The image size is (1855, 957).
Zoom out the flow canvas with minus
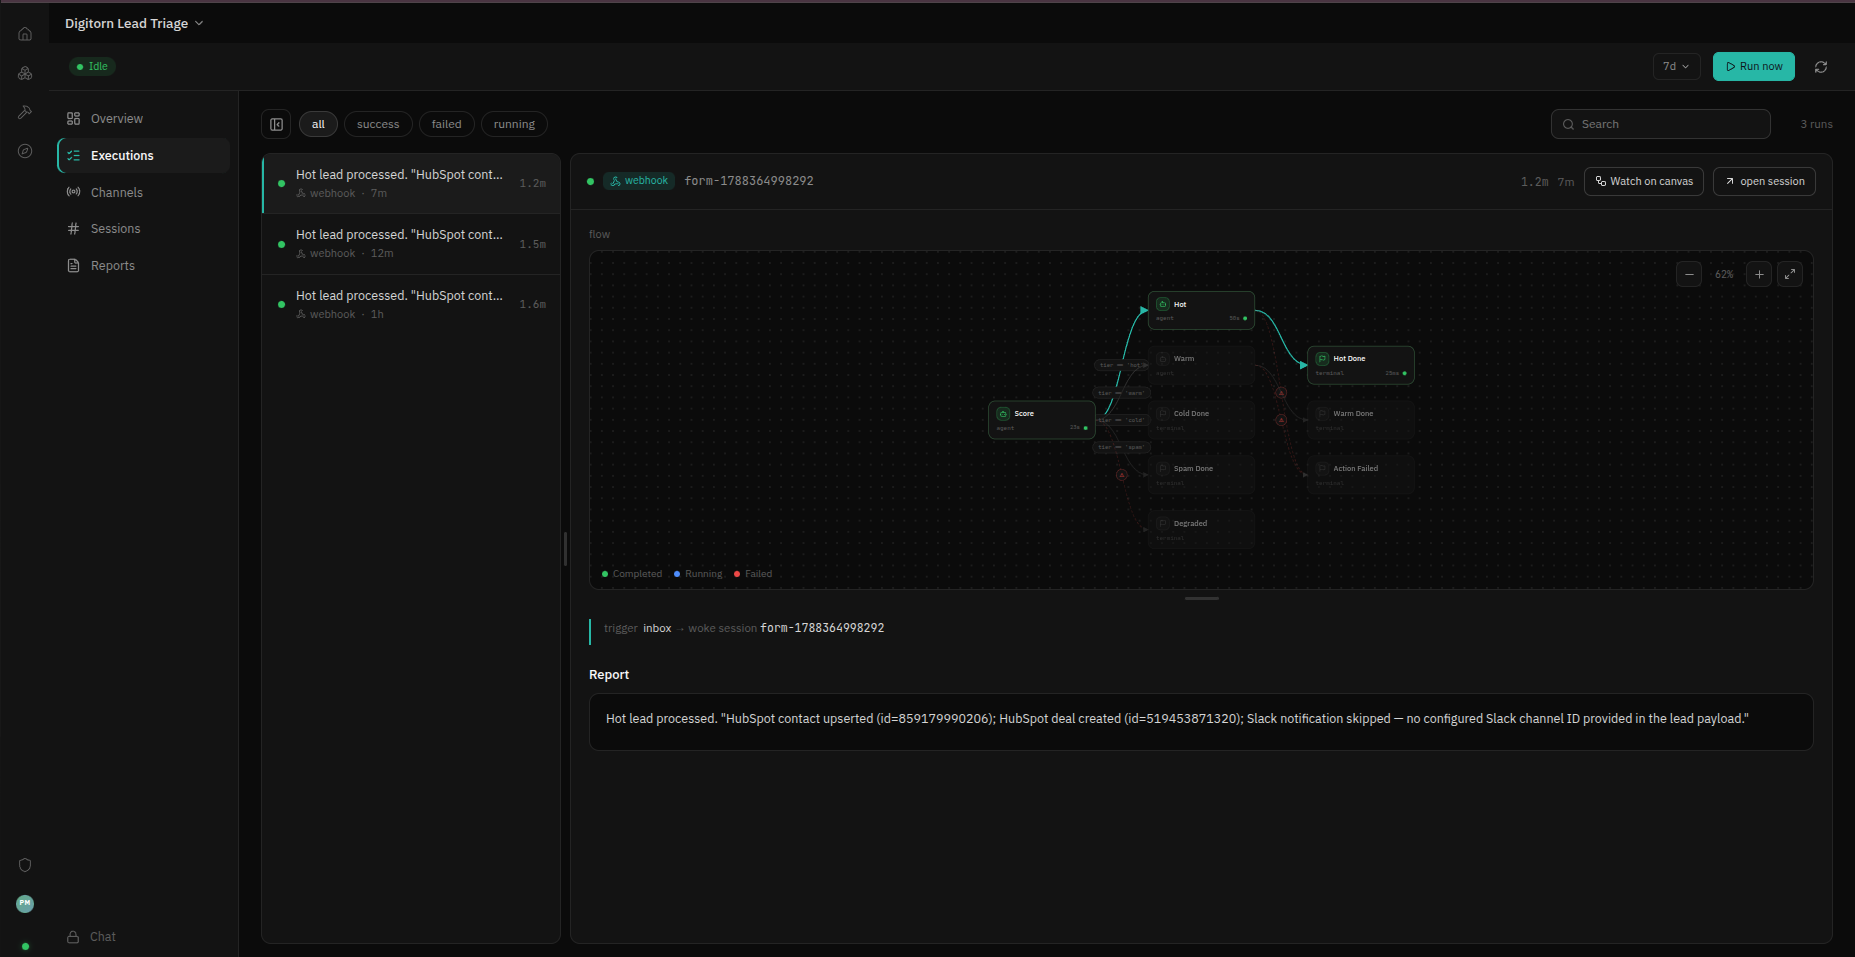1689,274
